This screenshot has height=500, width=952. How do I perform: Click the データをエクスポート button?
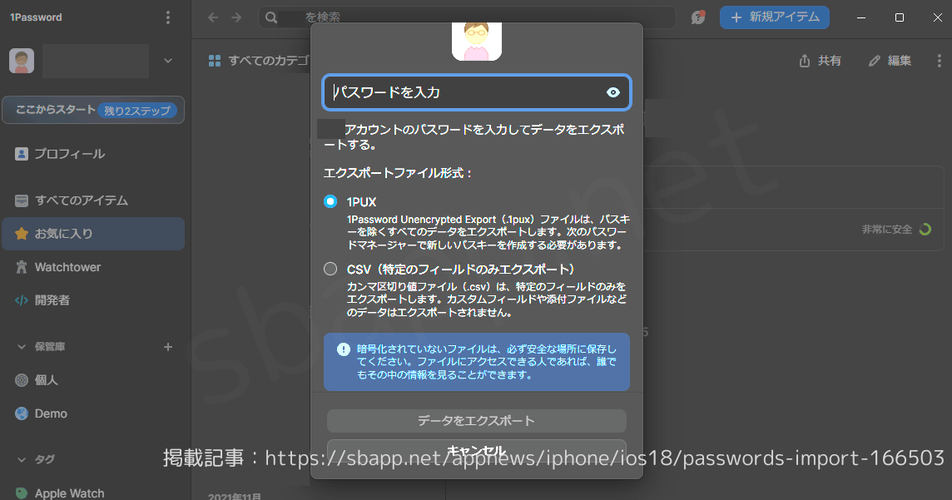tap(477, 421)
